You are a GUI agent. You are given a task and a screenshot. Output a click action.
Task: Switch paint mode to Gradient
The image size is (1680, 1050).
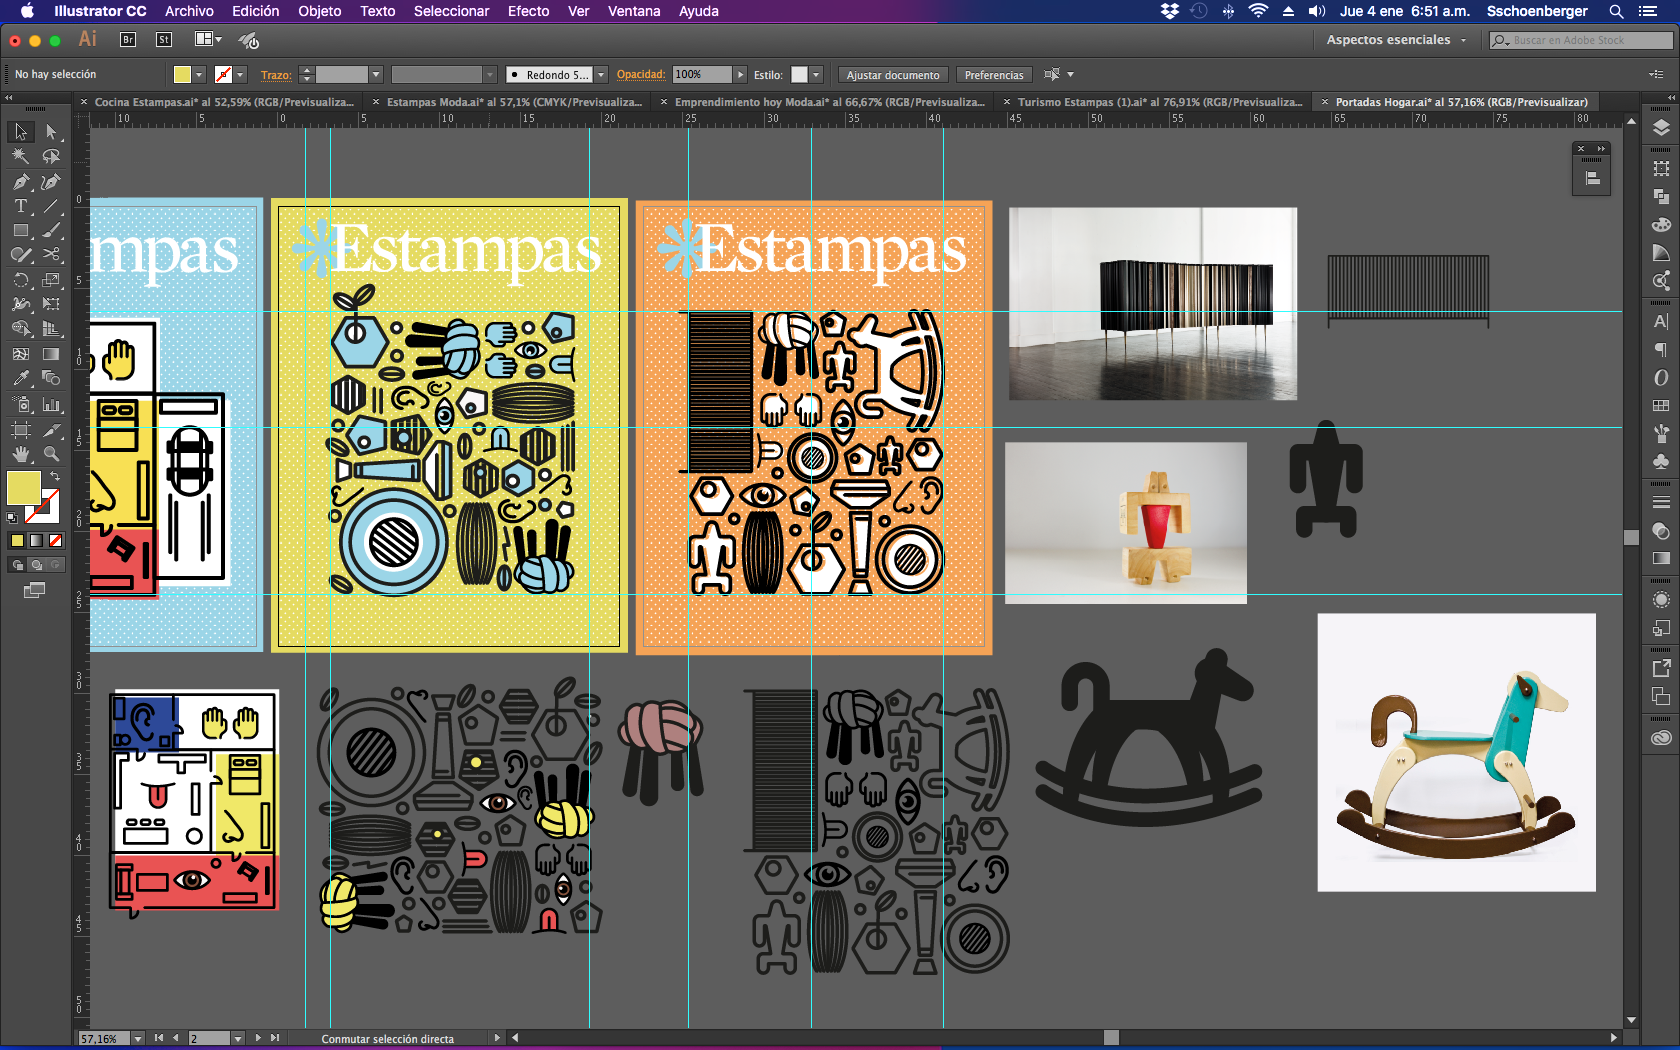coord(36,541)
